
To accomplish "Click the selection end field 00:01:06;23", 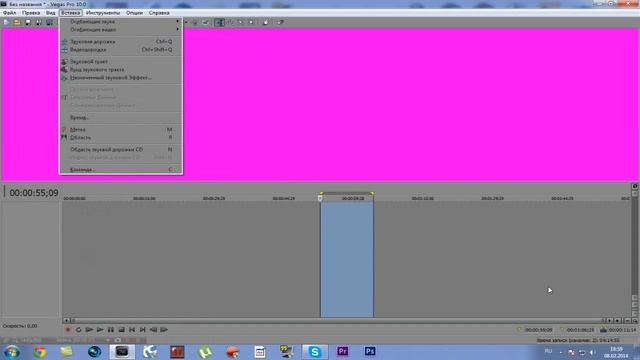I will click(580, 330).
